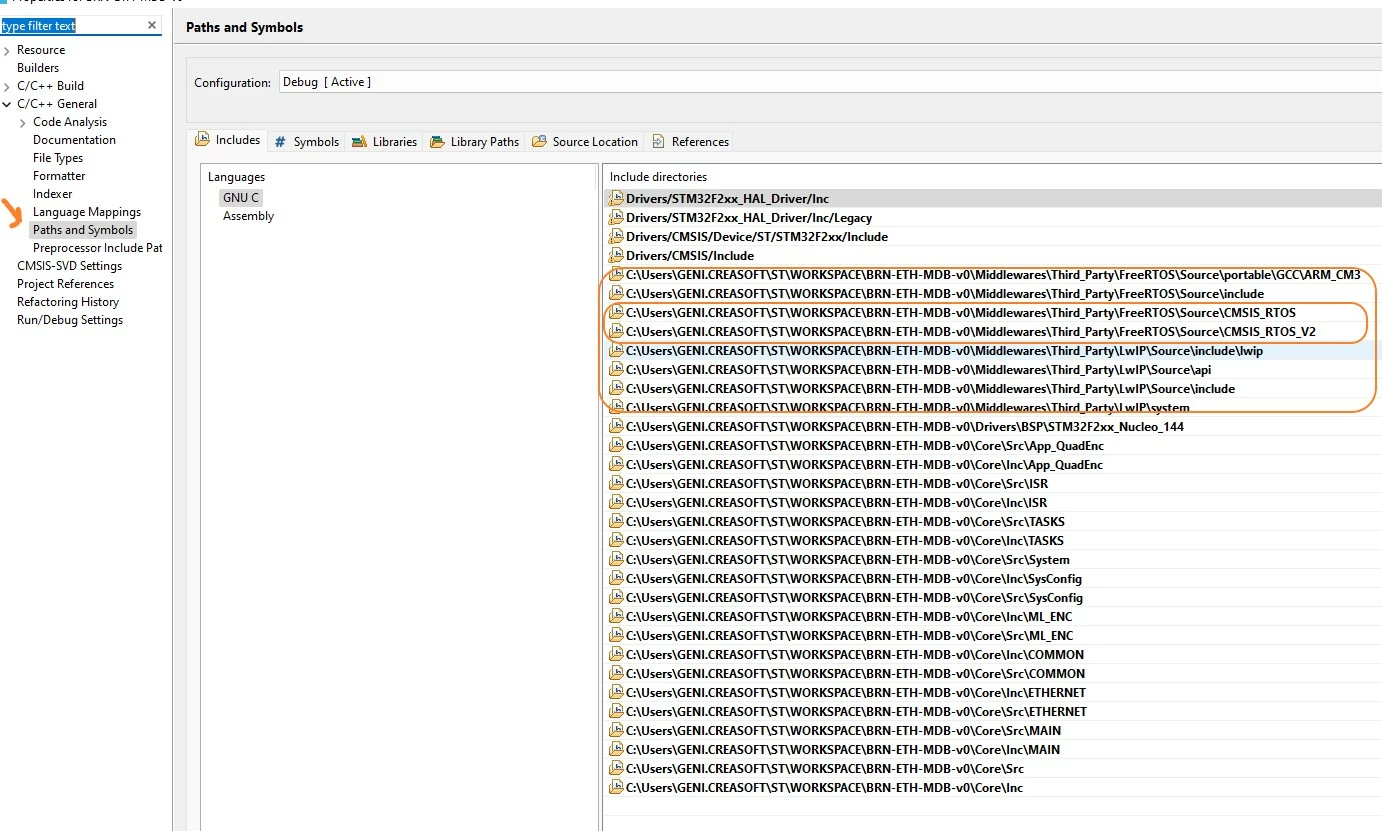Select Builders in the properties tree

click(38, 68)
